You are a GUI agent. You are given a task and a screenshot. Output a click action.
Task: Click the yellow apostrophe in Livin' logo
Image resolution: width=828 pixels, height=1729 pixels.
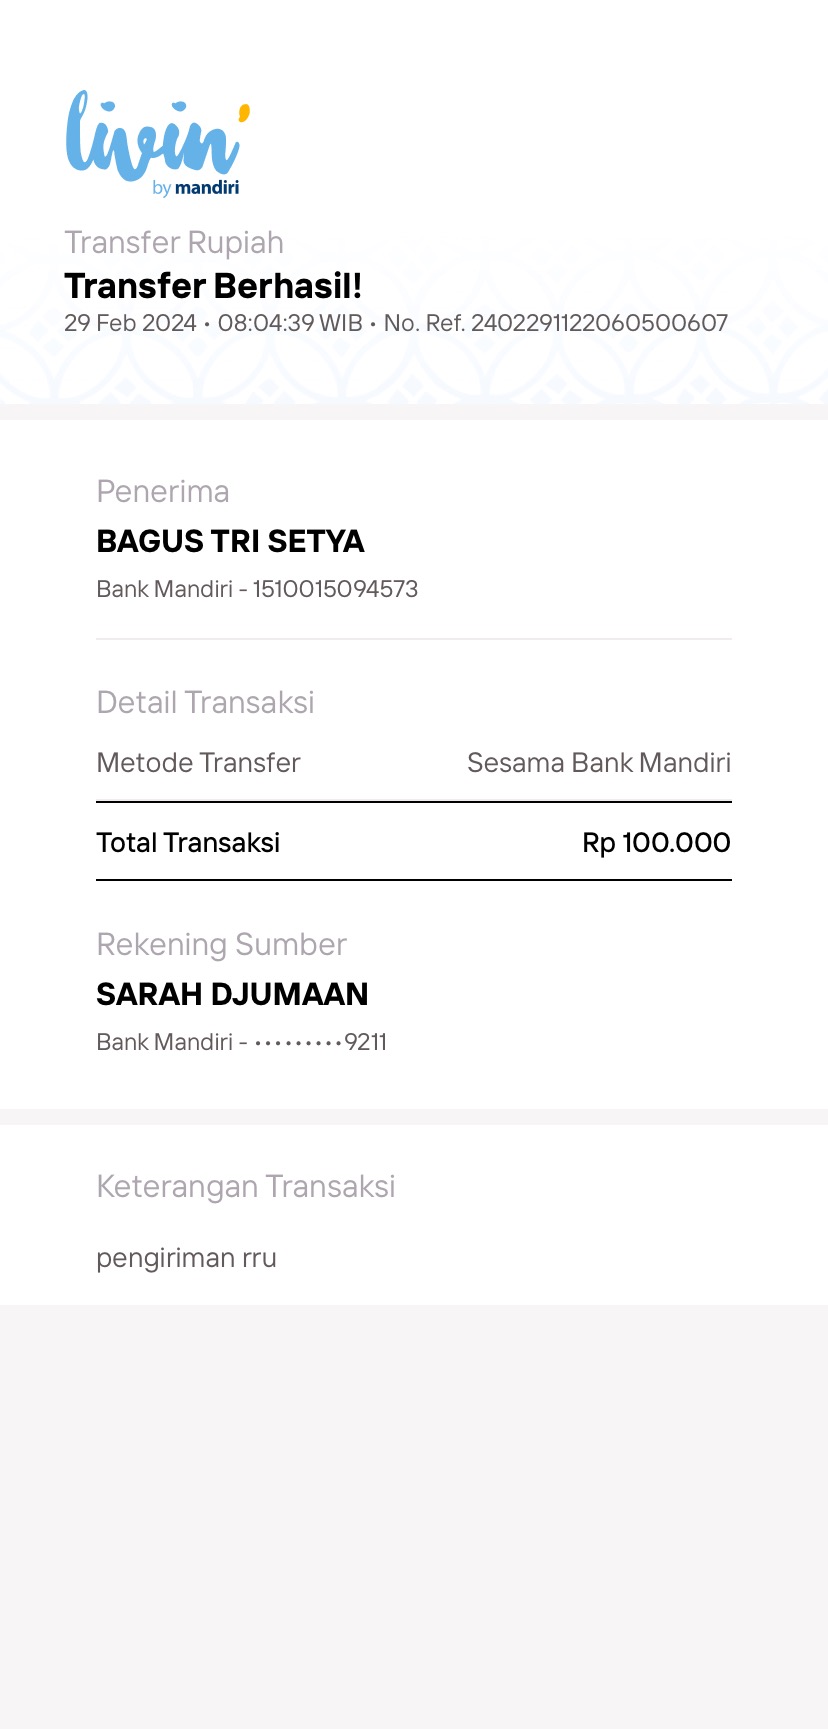coord(244,111)
